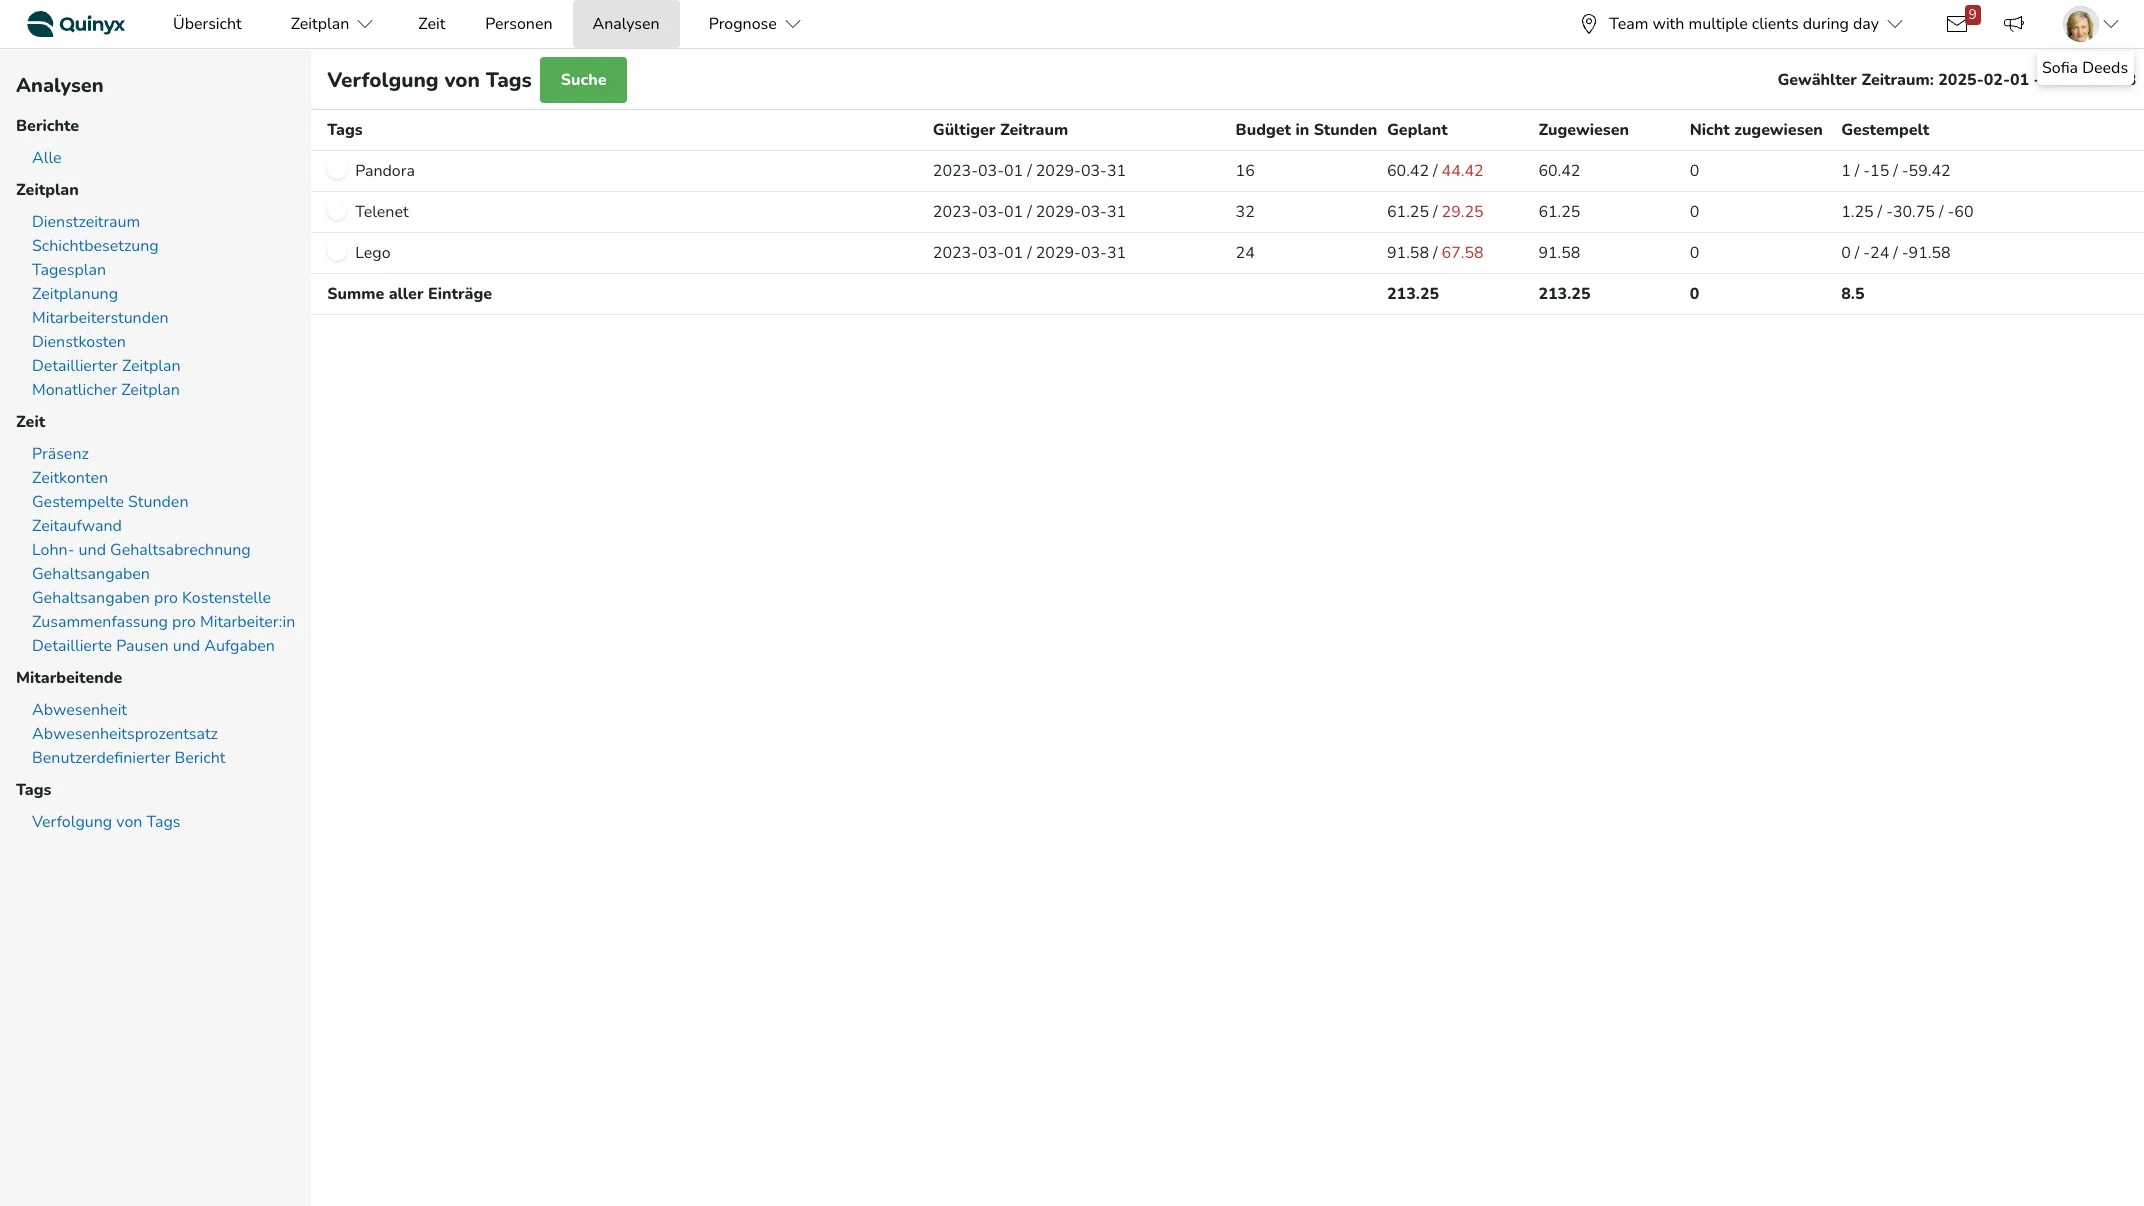This screenshot has width=2144, height=1206.
Task: Click the Quinyx logo
Action: (x=76, y=24)
